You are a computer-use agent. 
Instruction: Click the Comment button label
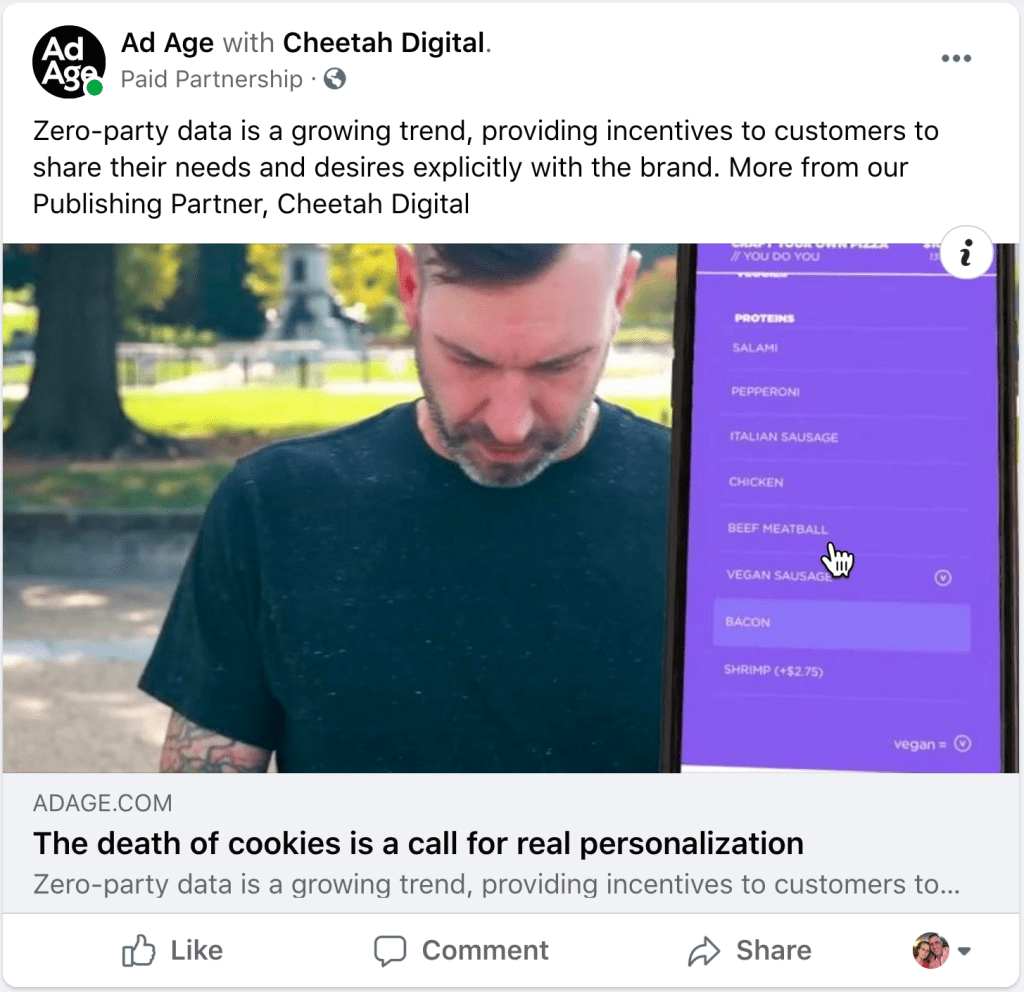pyautogui.click(x=485, y=950)
